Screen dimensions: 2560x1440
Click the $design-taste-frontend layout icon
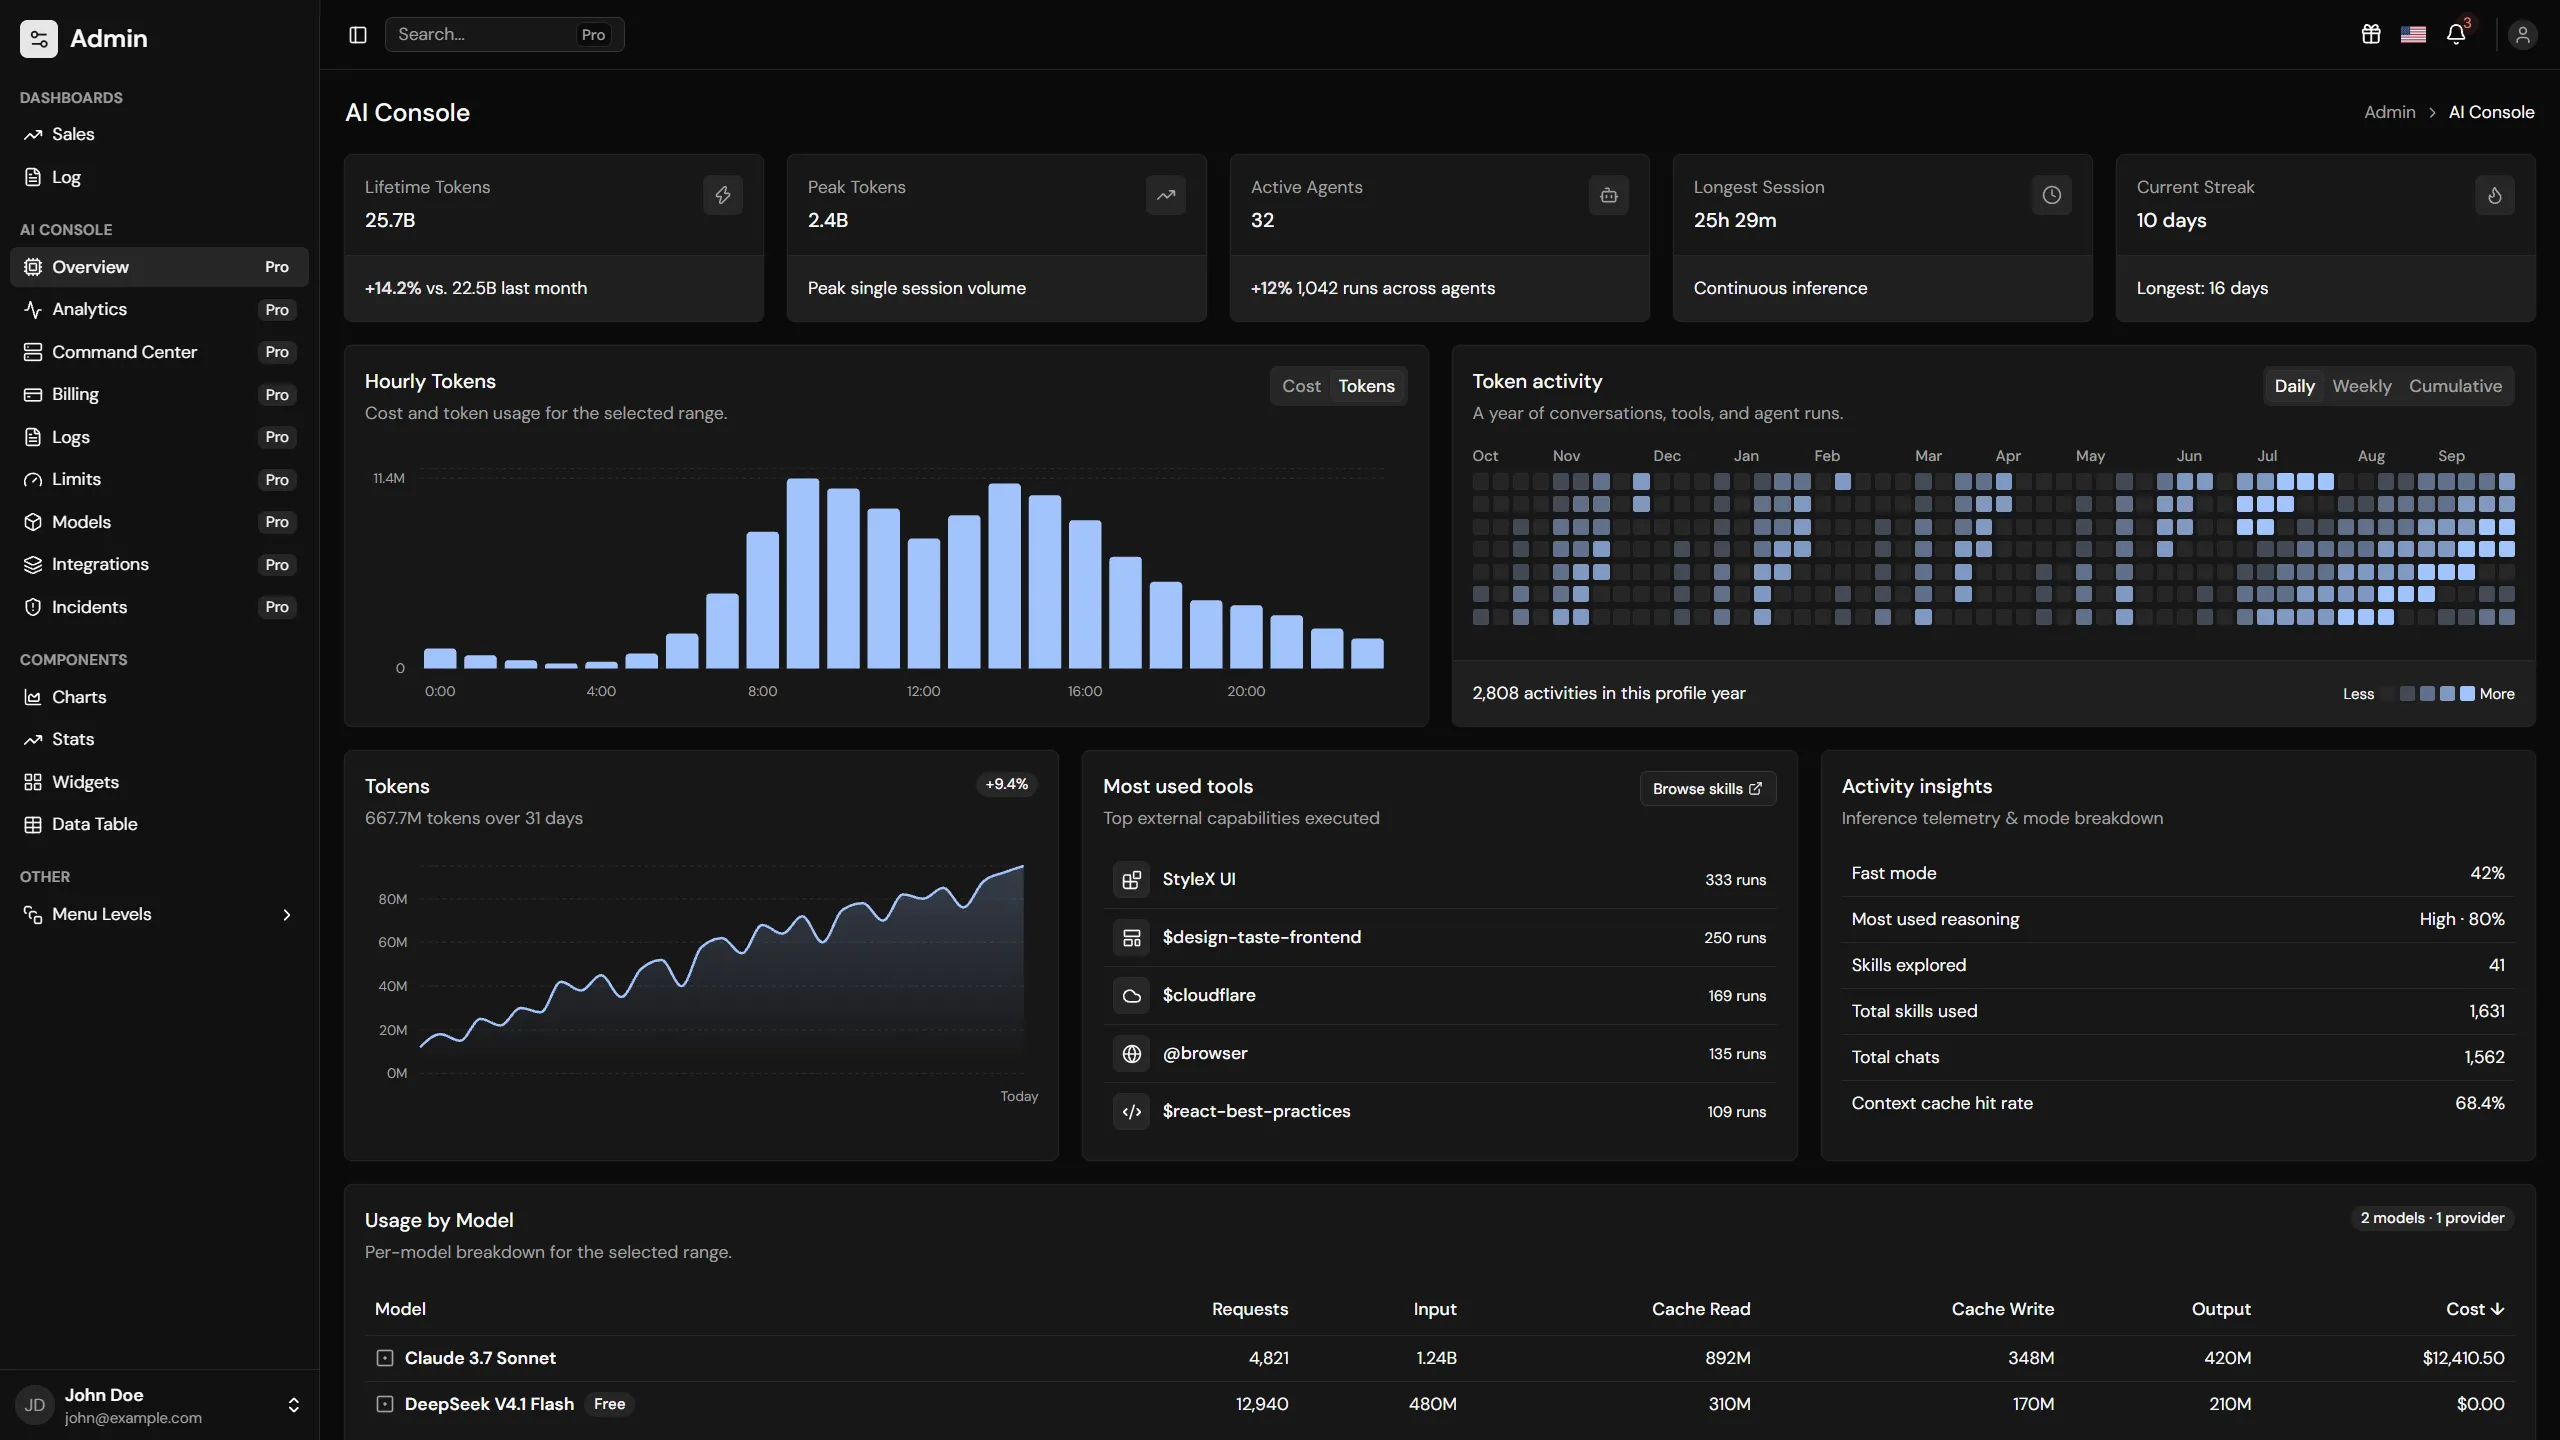(x=1132, y=938)
